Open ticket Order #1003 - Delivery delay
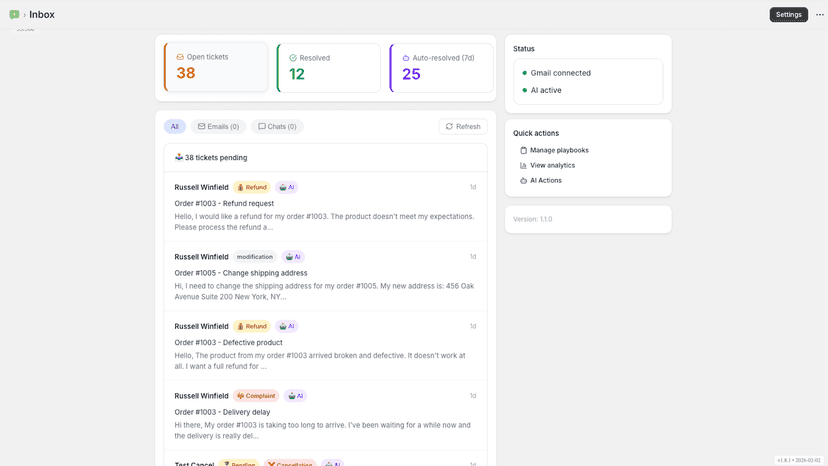828x466 pixels. click(325, 416)
